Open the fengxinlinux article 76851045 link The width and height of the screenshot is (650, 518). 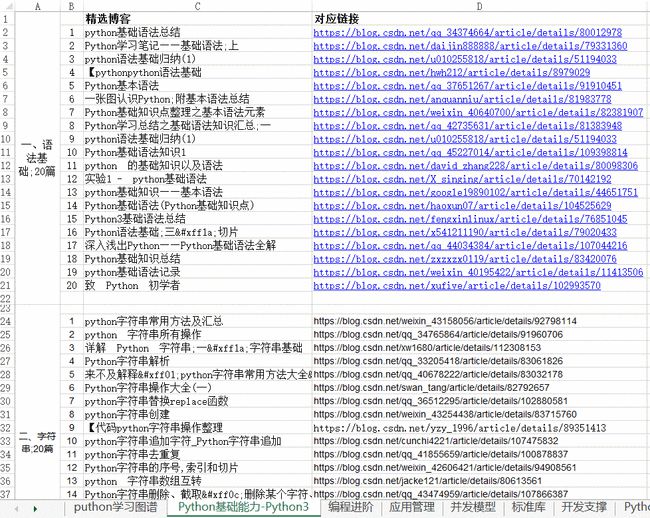tap(469, 219)
